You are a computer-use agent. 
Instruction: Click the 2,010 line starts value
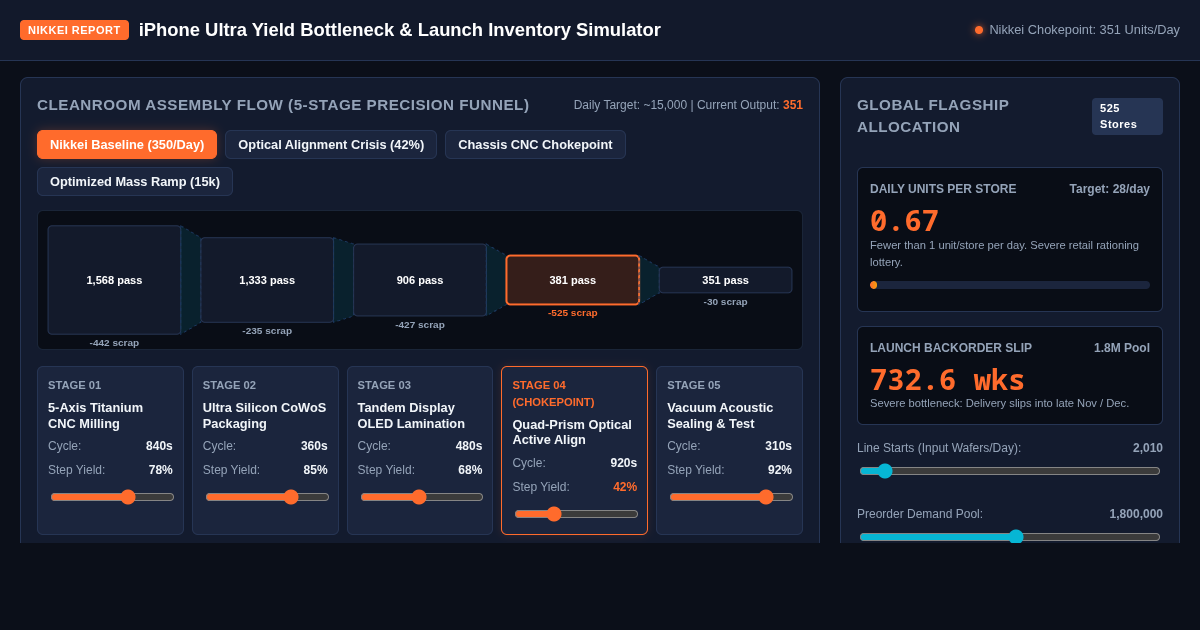1148,448
